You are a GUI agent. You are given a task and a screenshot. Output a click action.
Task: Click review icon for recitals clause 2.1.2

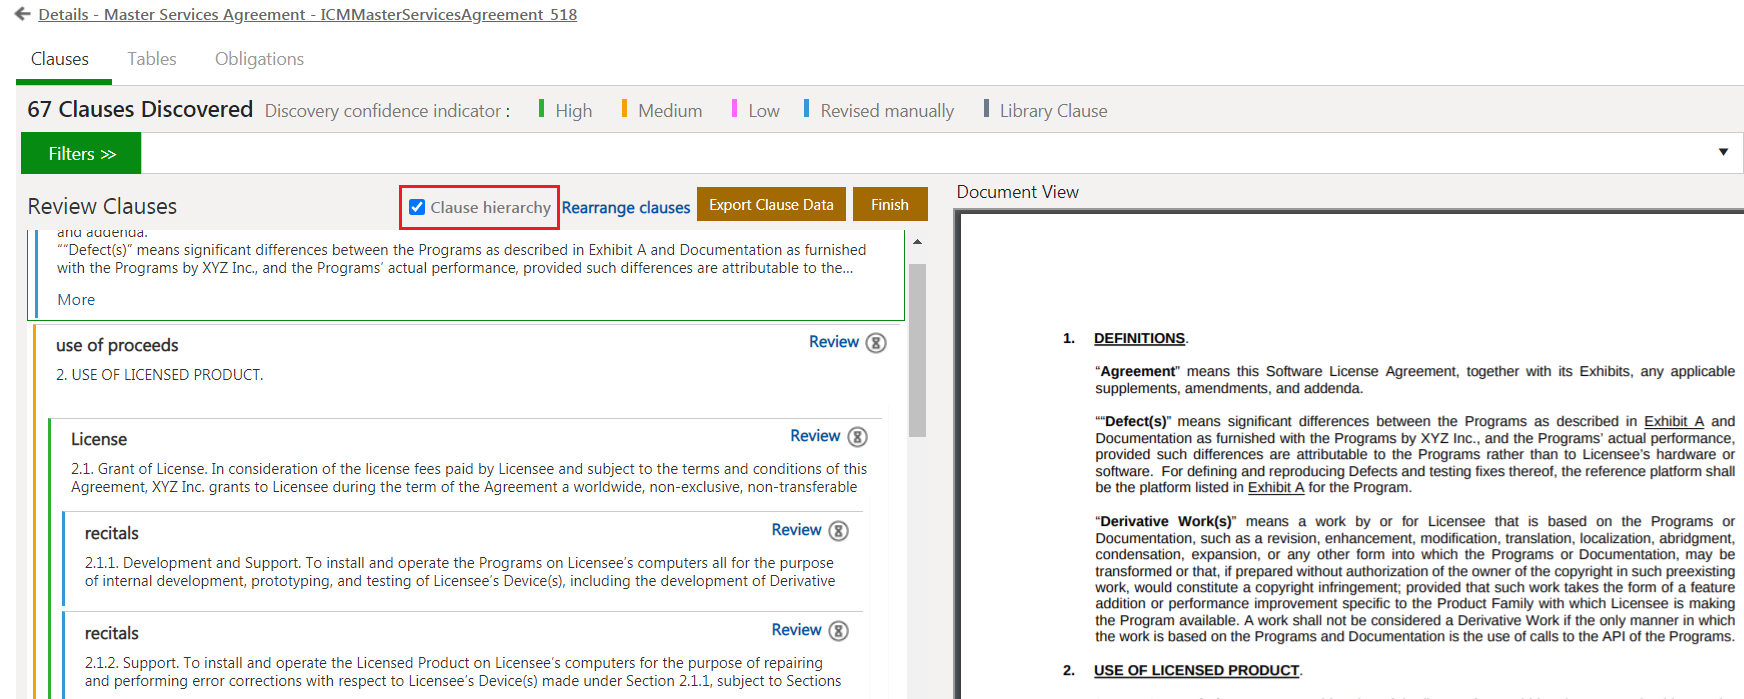click(x=838, y=631)
